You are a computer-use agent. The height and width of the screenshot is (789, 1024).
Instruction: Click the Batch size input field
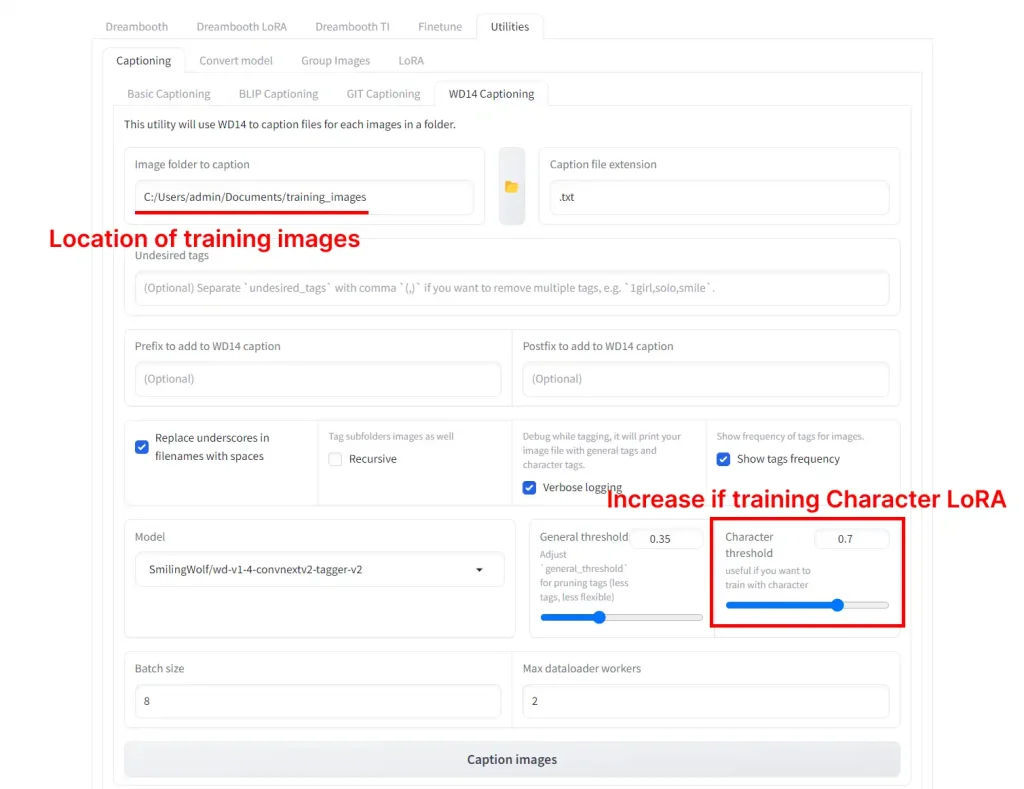tap(312, 701)
